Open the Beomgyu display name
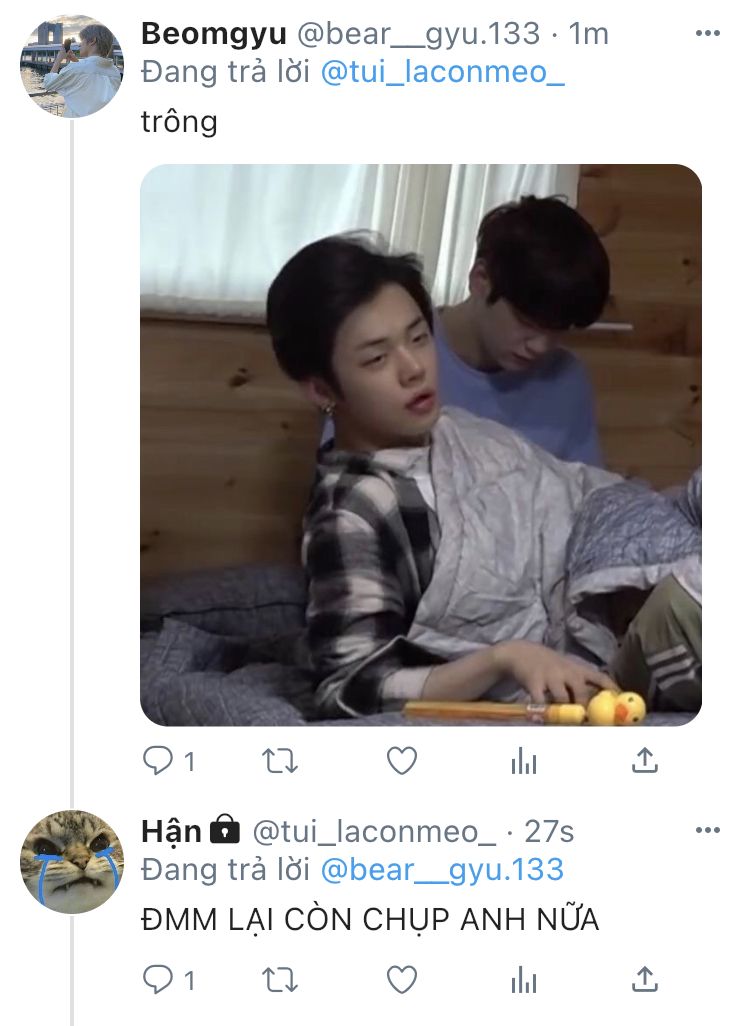750x1026 pixels. 213,33
